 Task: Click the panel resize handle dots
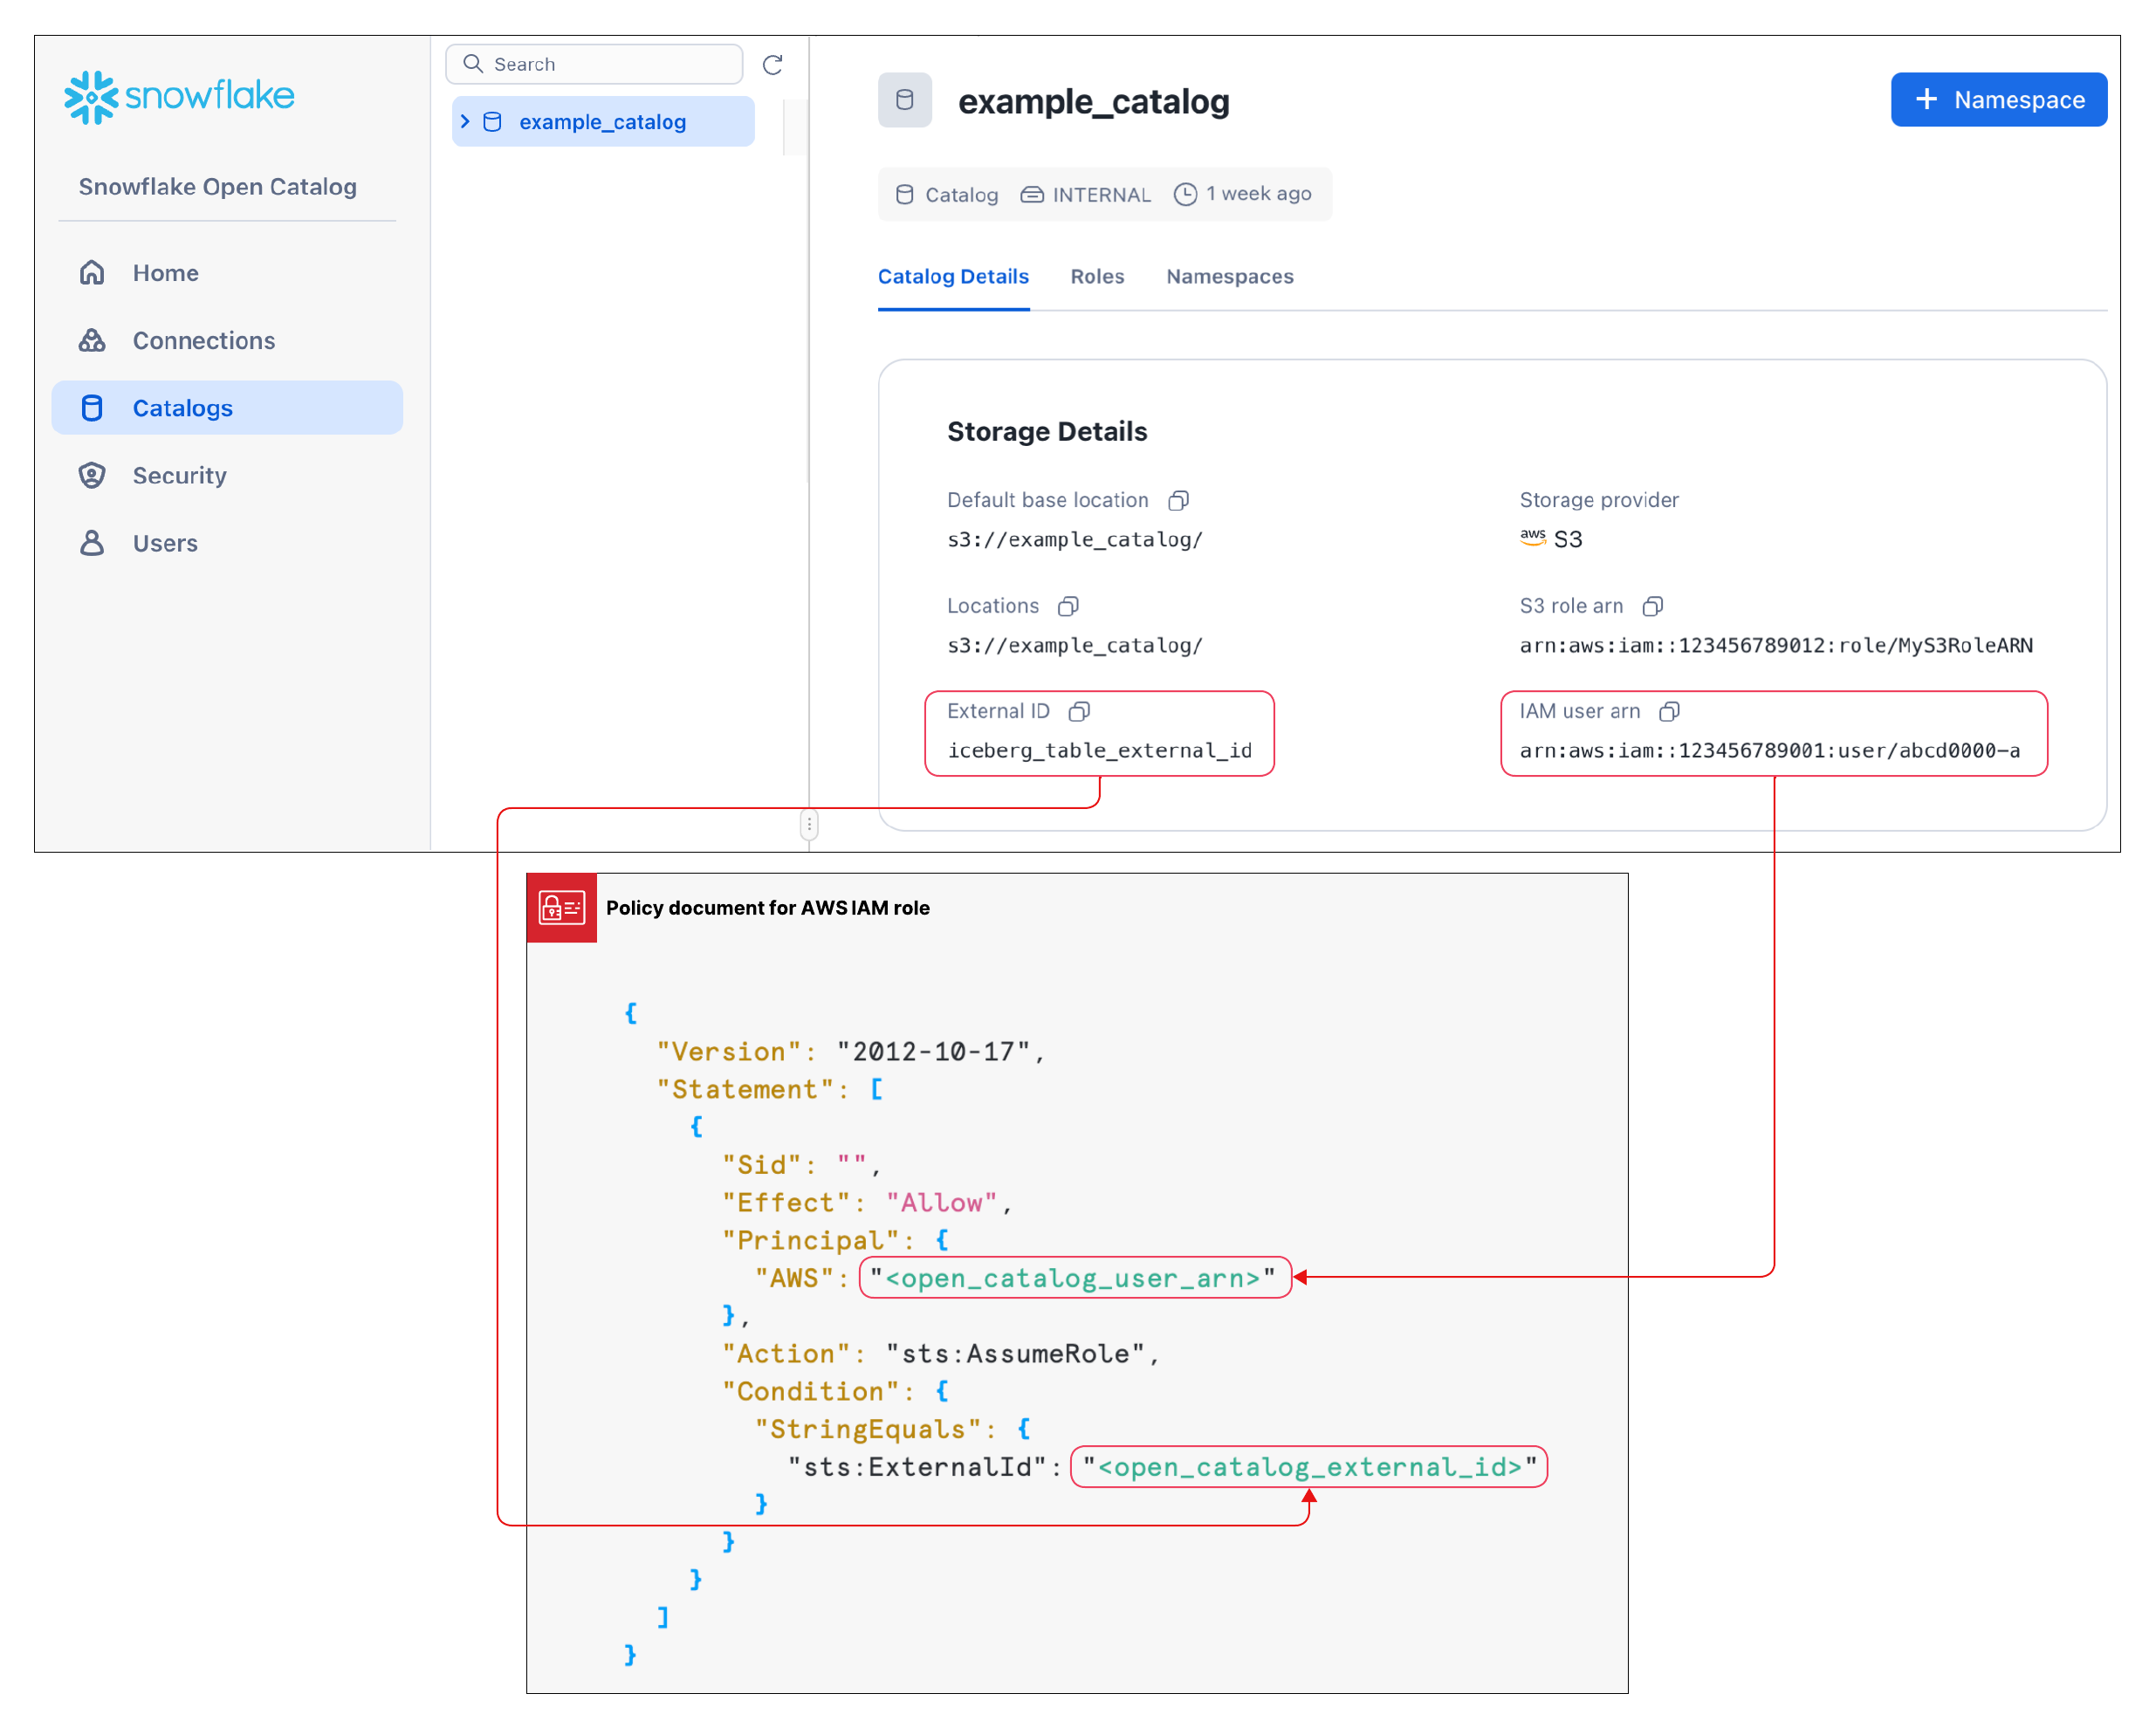point(809,824)
